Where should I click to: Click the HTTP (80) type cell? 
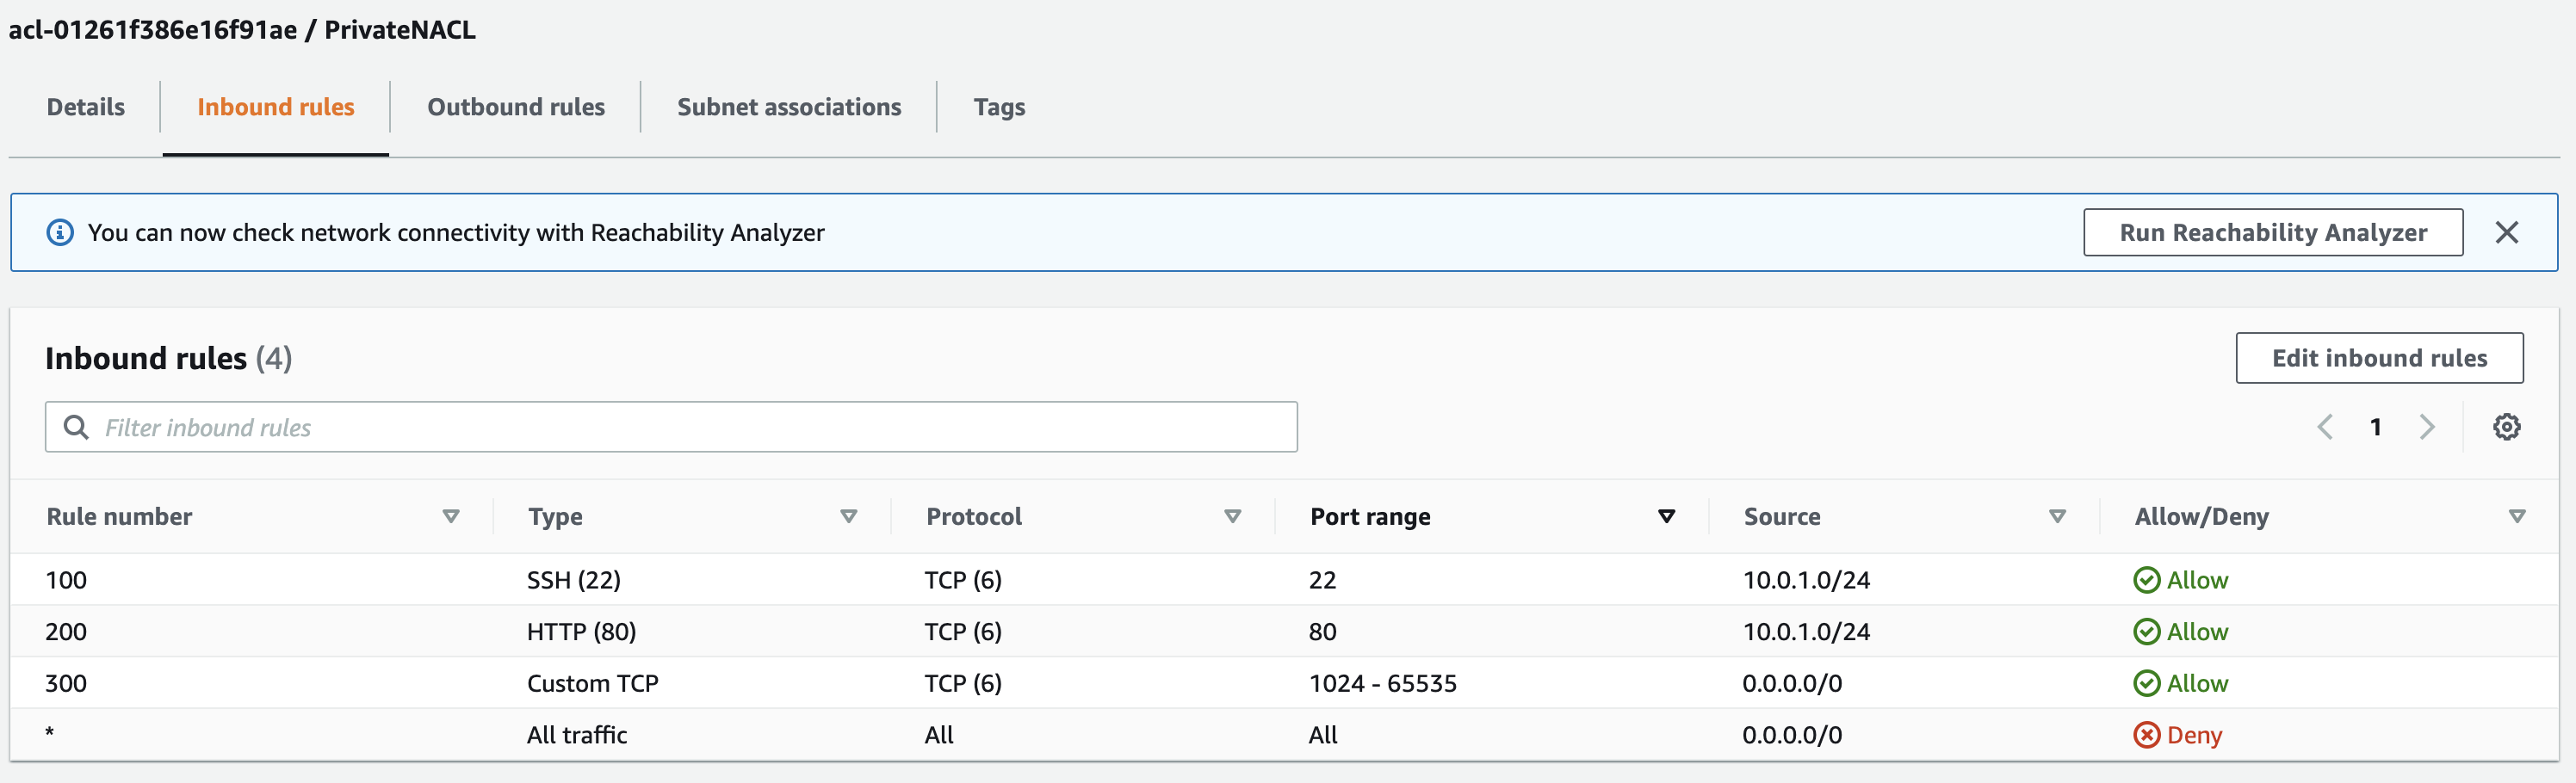(x=582, y=632)
